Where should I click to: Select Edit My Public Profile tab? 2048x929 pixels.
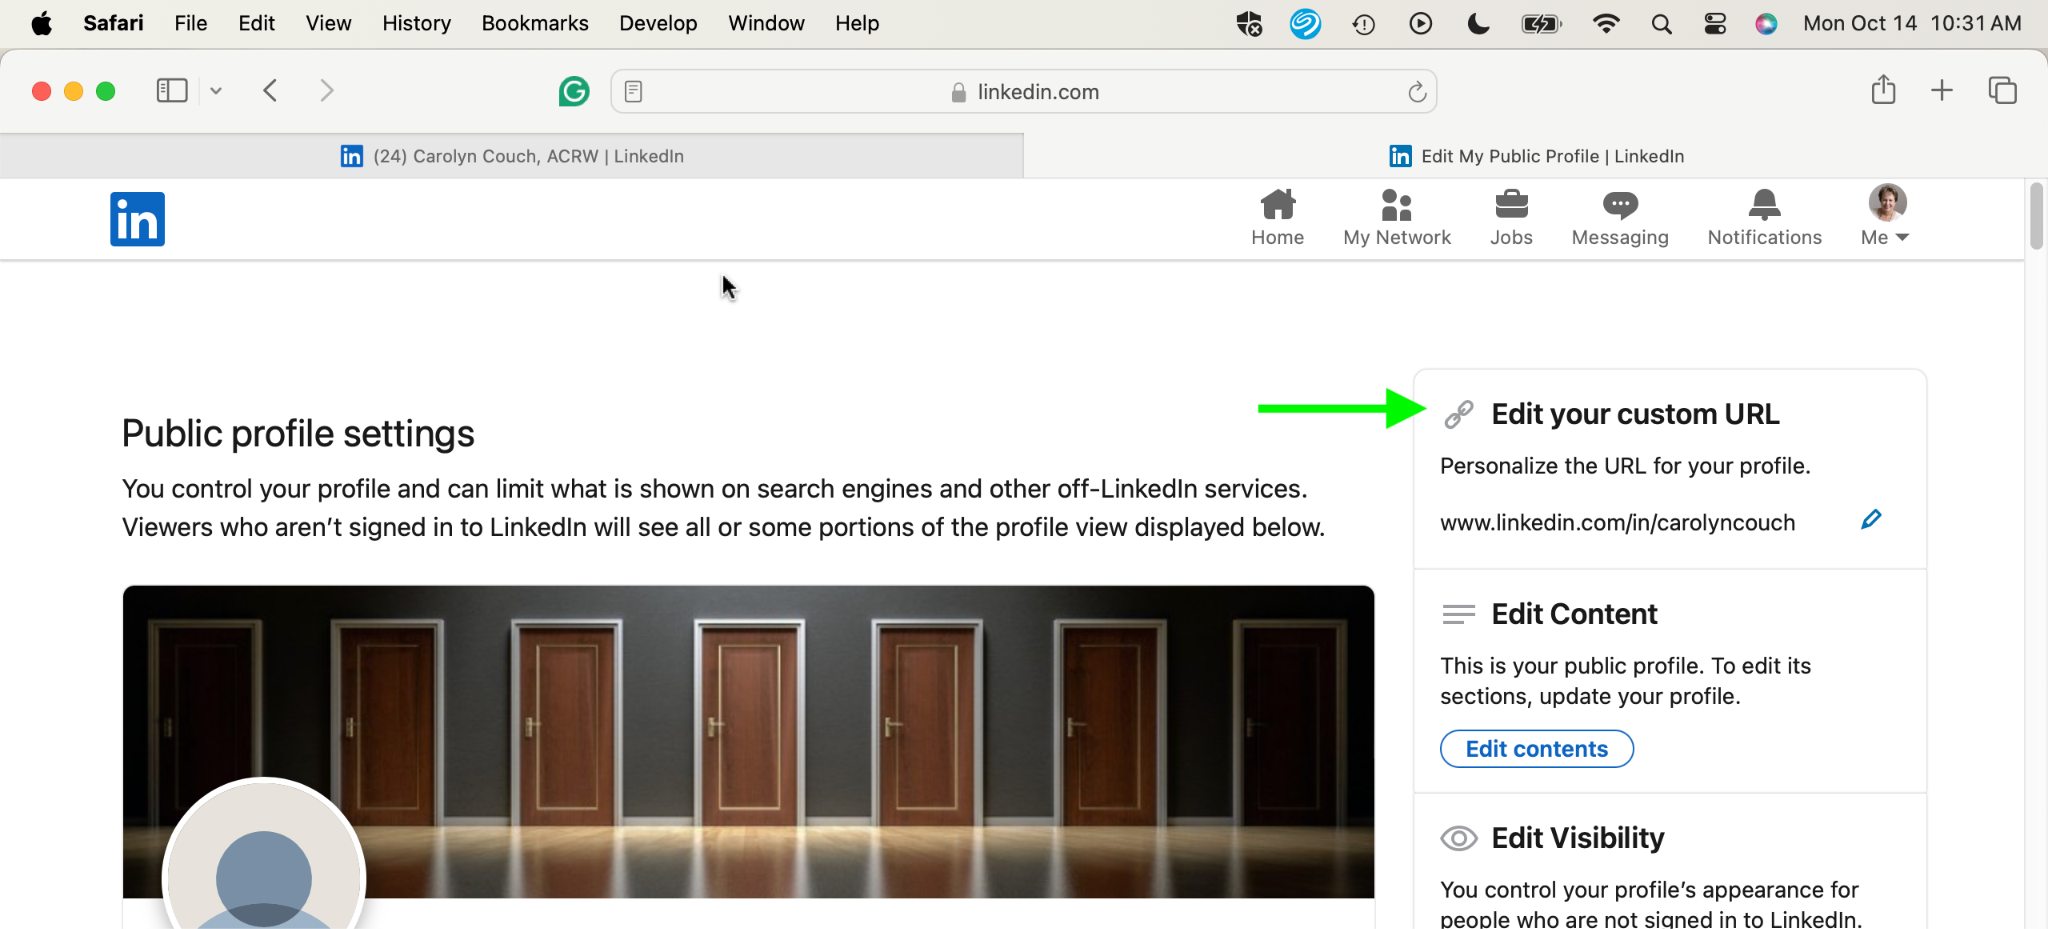point(1536,156)
